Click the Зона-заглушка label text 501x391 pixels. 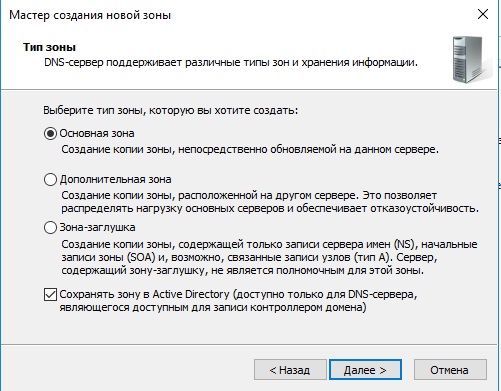coord(97,227)
